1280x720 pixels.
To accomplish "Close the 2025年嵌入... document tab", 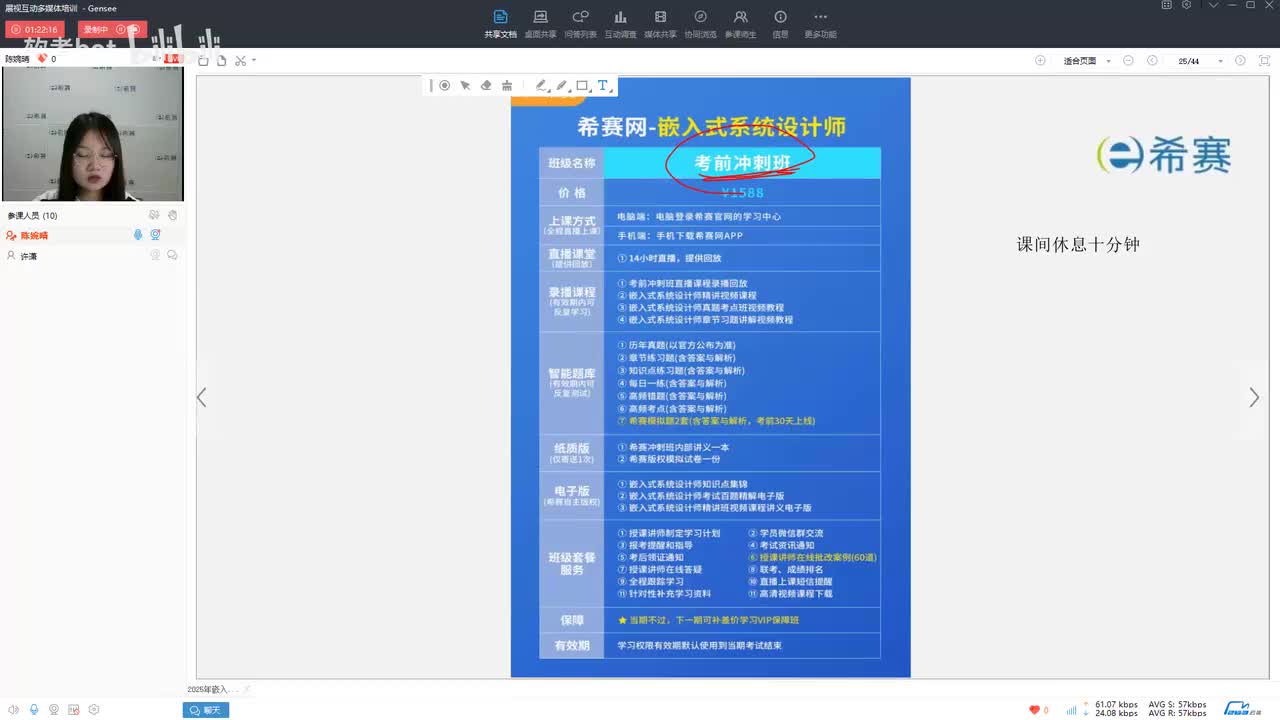I will pos(246,689).
